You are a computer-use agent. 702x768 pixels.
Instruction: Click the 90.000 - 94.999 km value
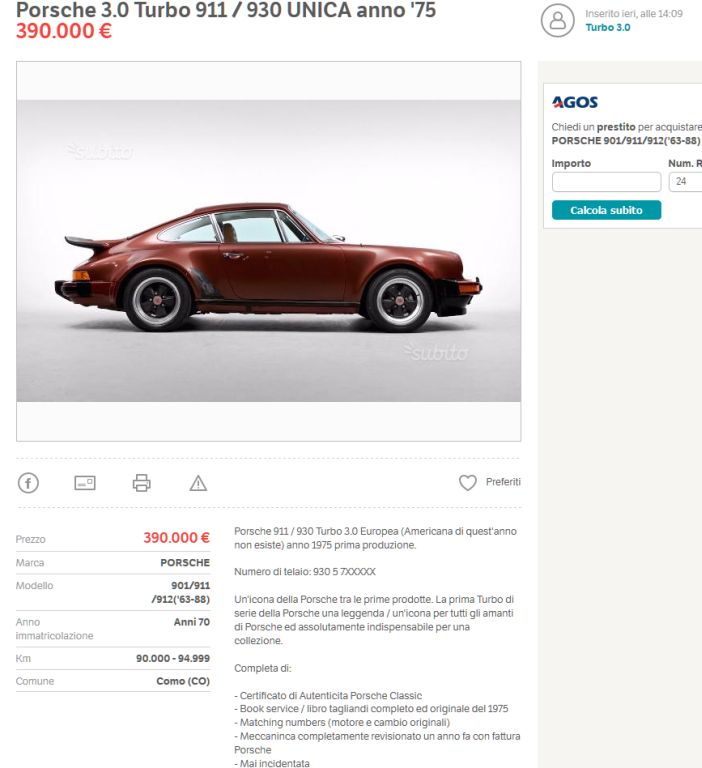pyautogui.click(x=173, y=658)
